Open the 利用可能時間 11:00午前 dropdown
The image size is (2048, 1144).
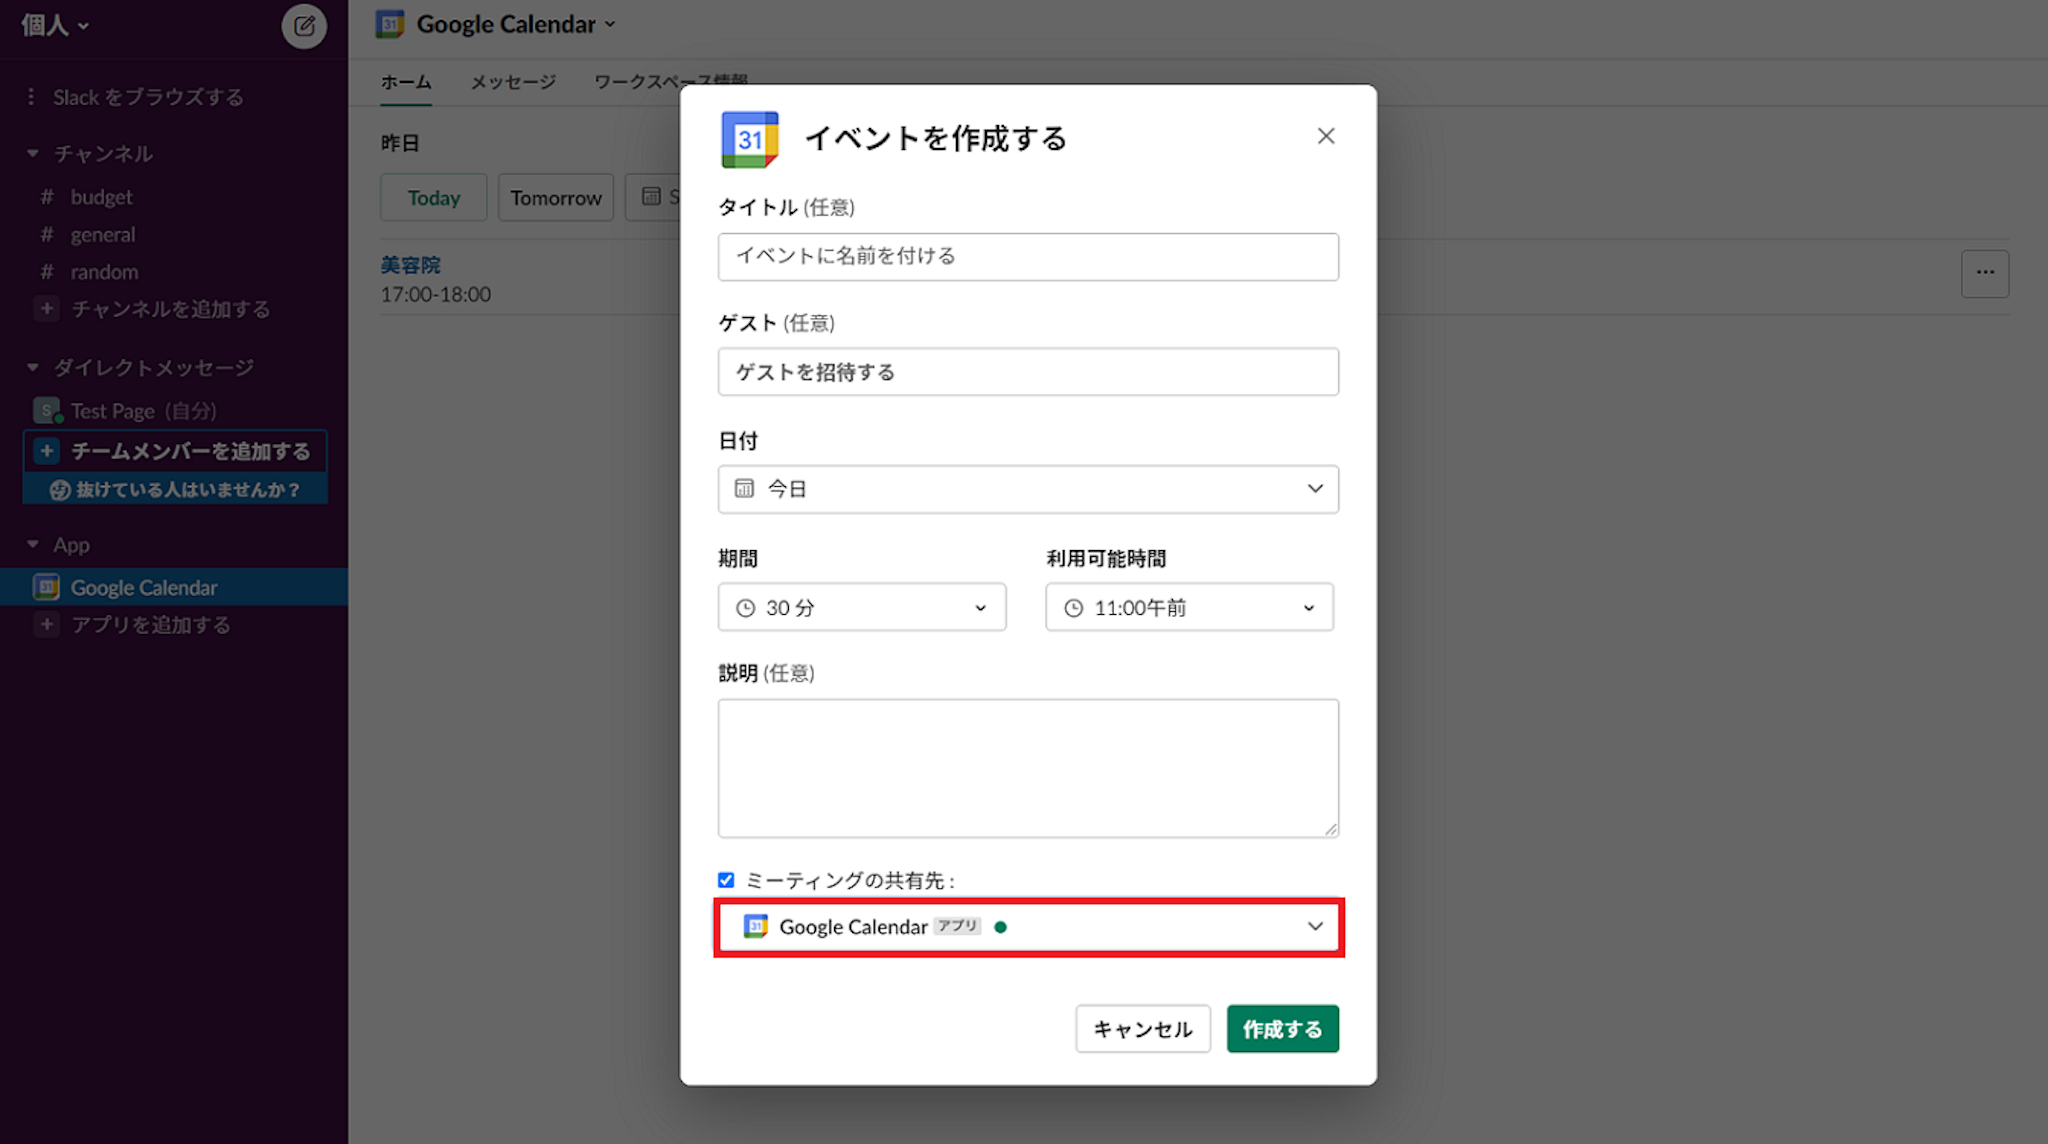1189,607
